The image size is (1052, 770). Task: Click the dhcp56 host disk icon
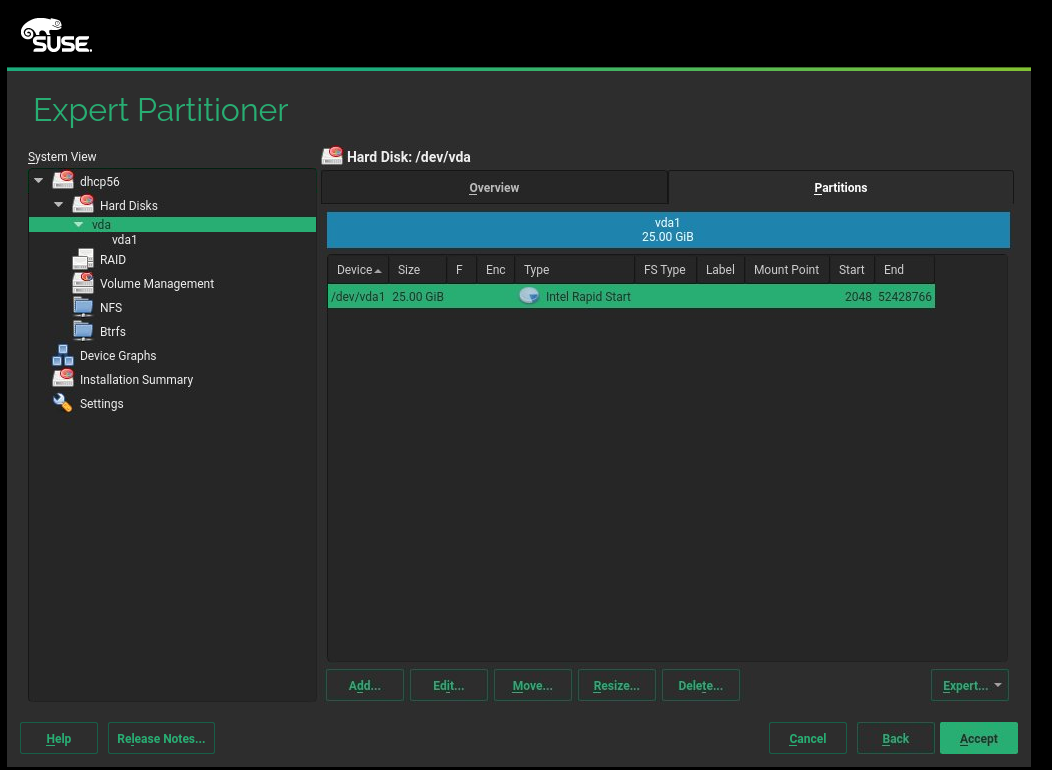(x=63, y=181)
